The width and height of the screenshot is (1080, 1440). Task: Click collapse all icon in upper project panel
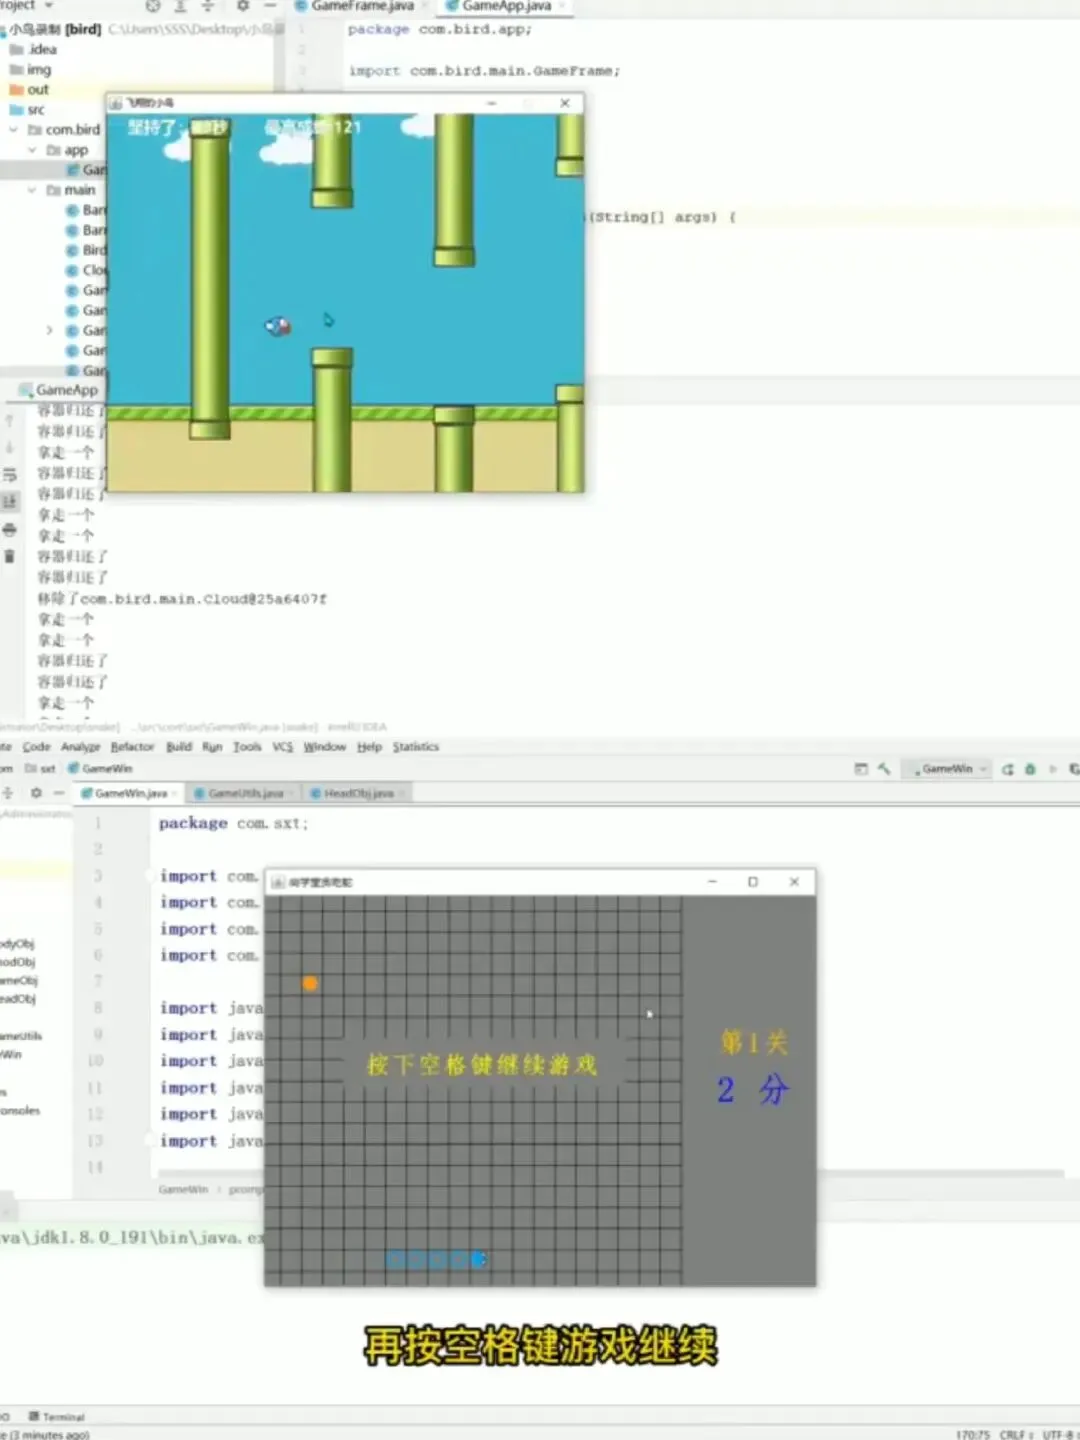[x=208, y=6]
